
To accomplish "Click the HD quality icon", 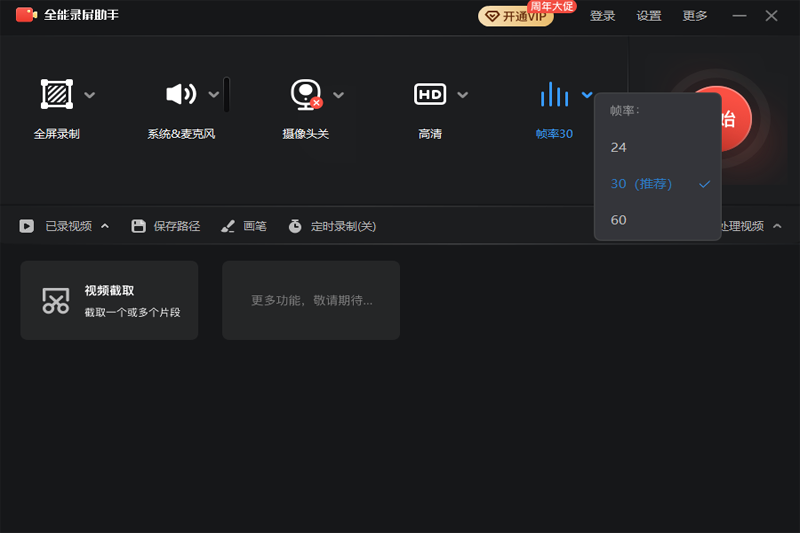I will 429,94.
